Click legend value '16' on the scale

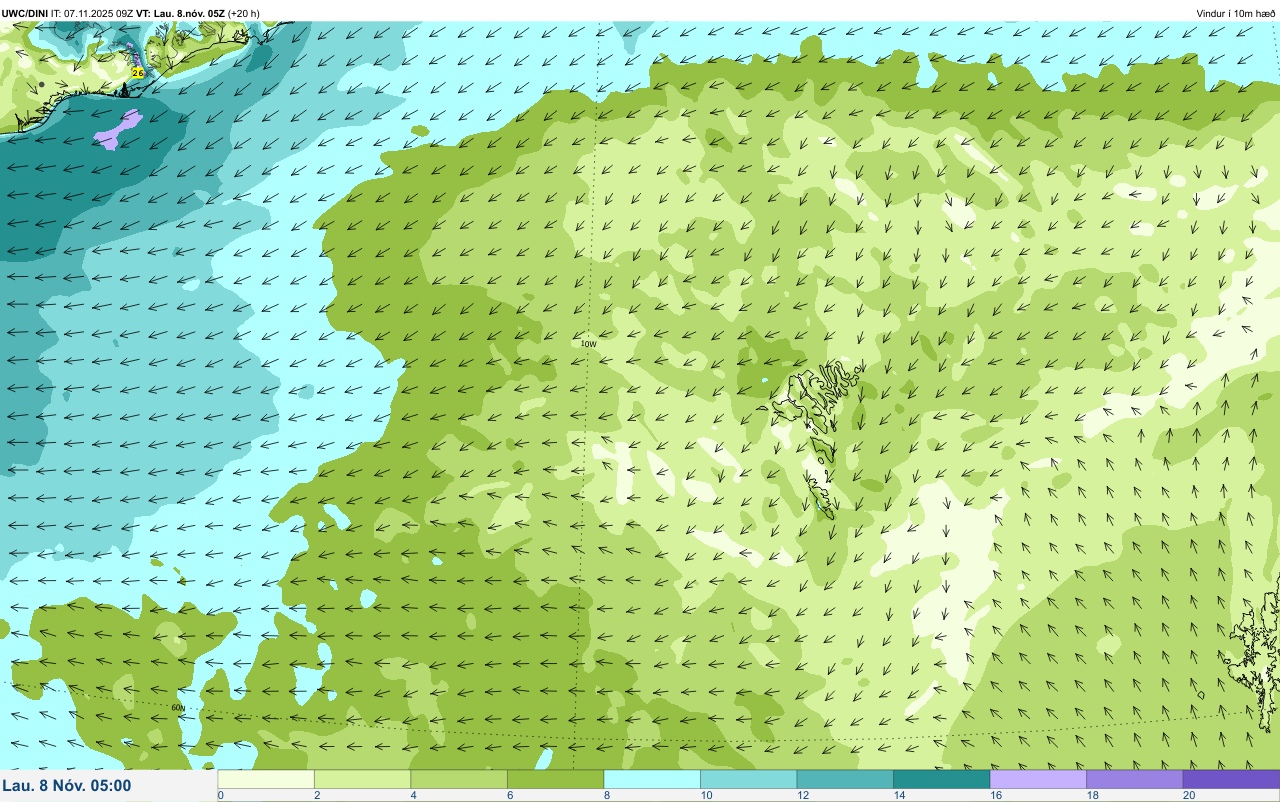pyautogui.click(x=994, y=795)
